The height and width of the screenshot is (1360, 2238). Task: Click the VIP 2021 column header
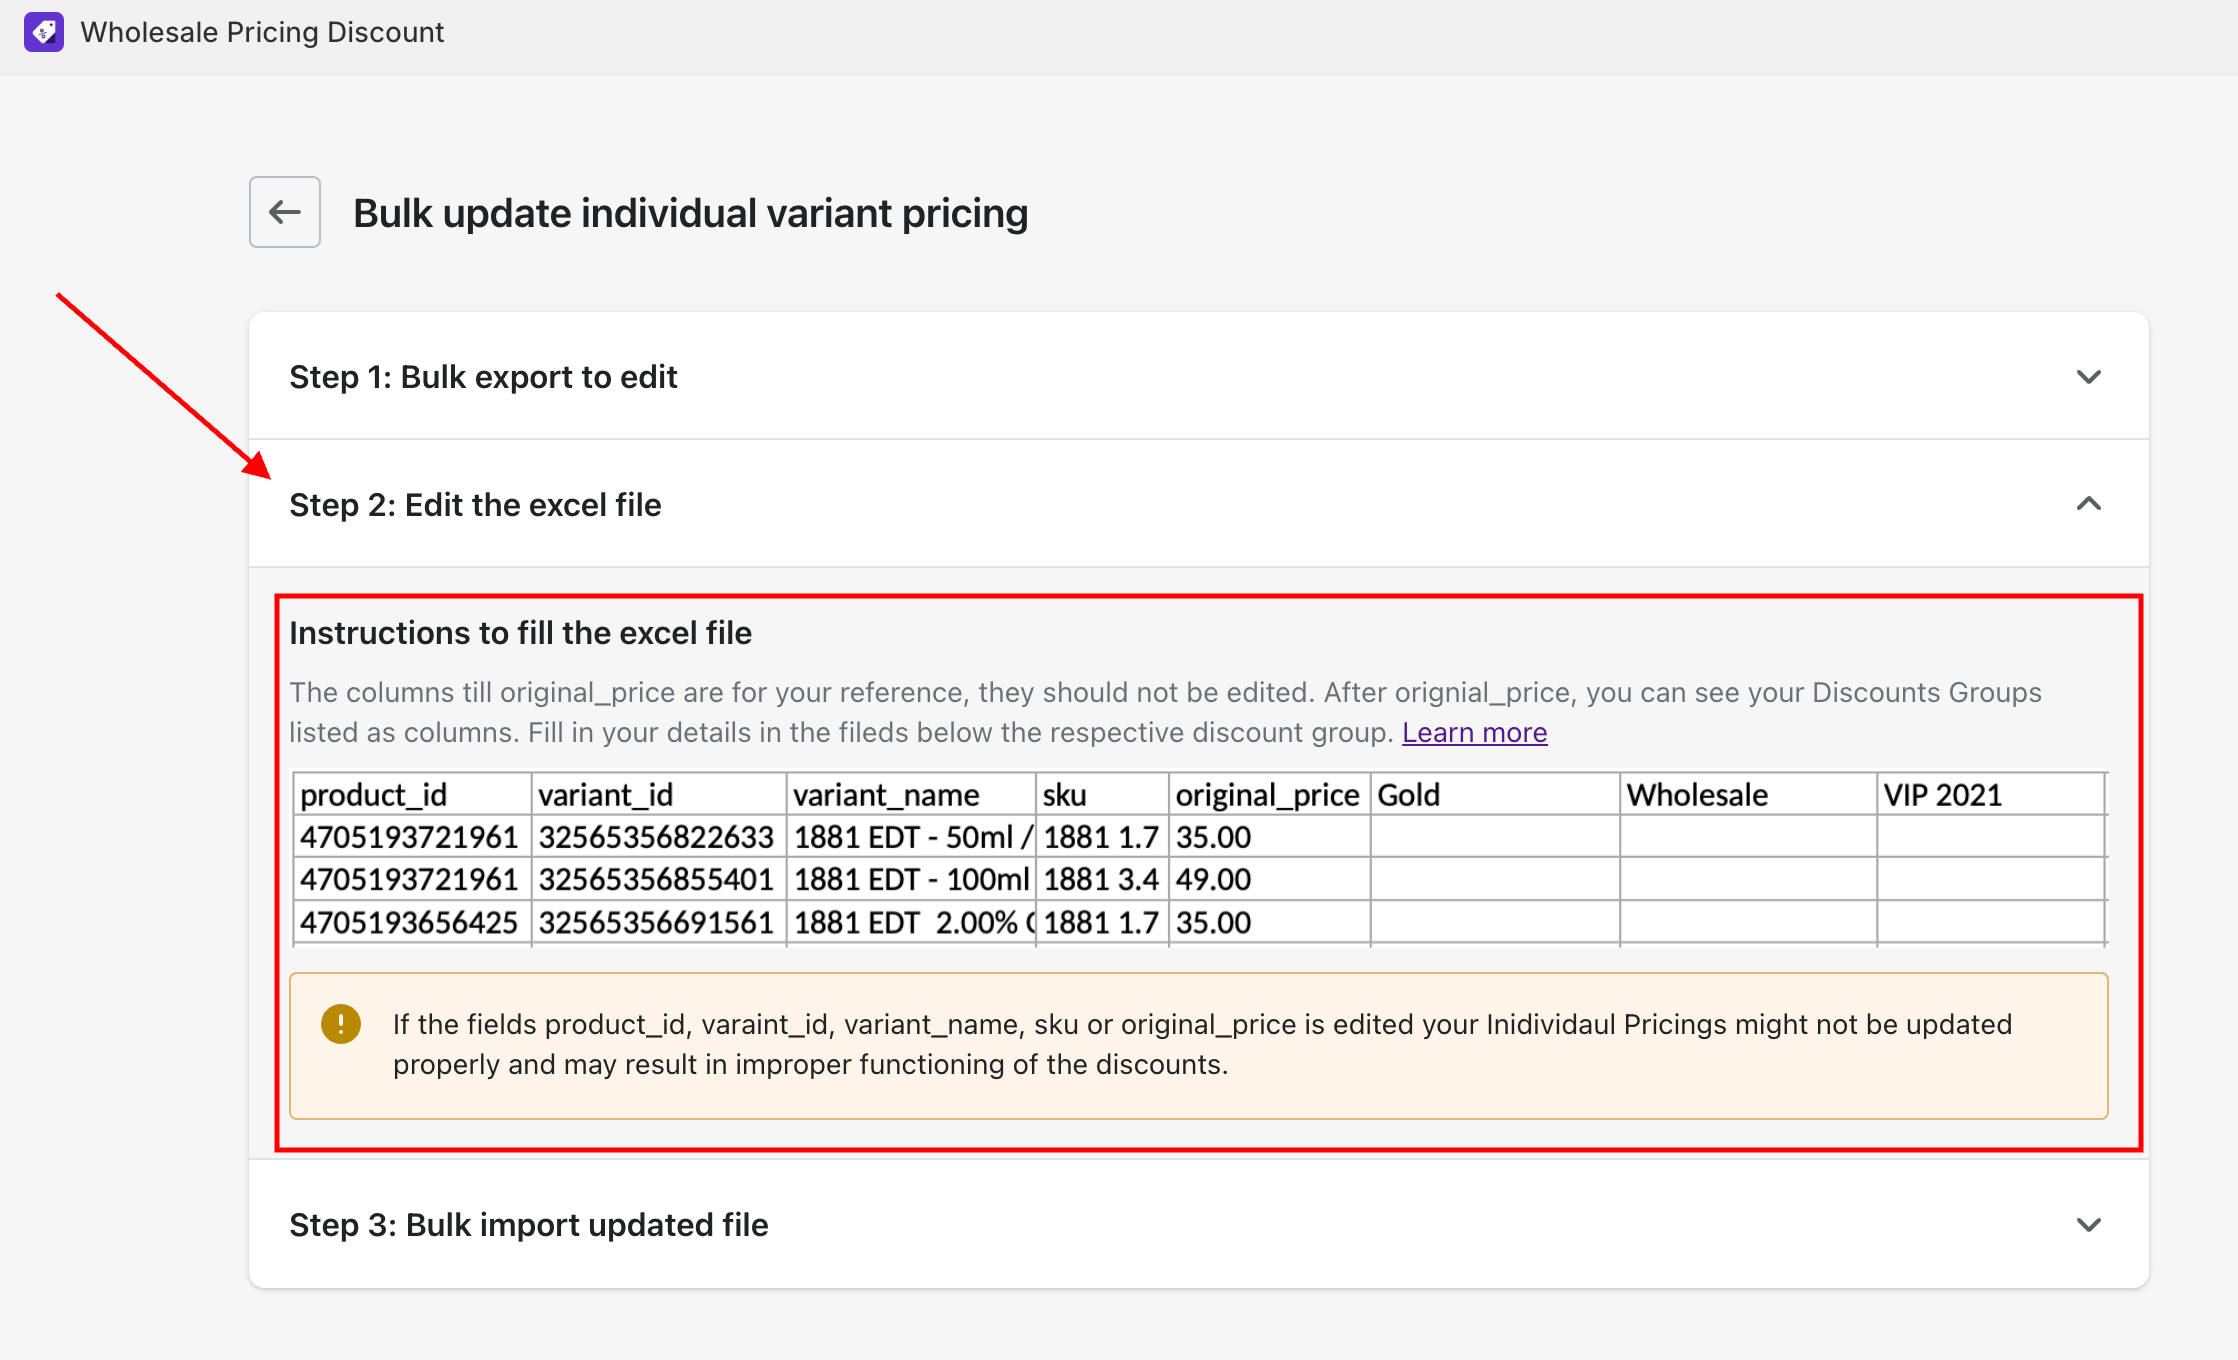click(x=1991, y=794)
